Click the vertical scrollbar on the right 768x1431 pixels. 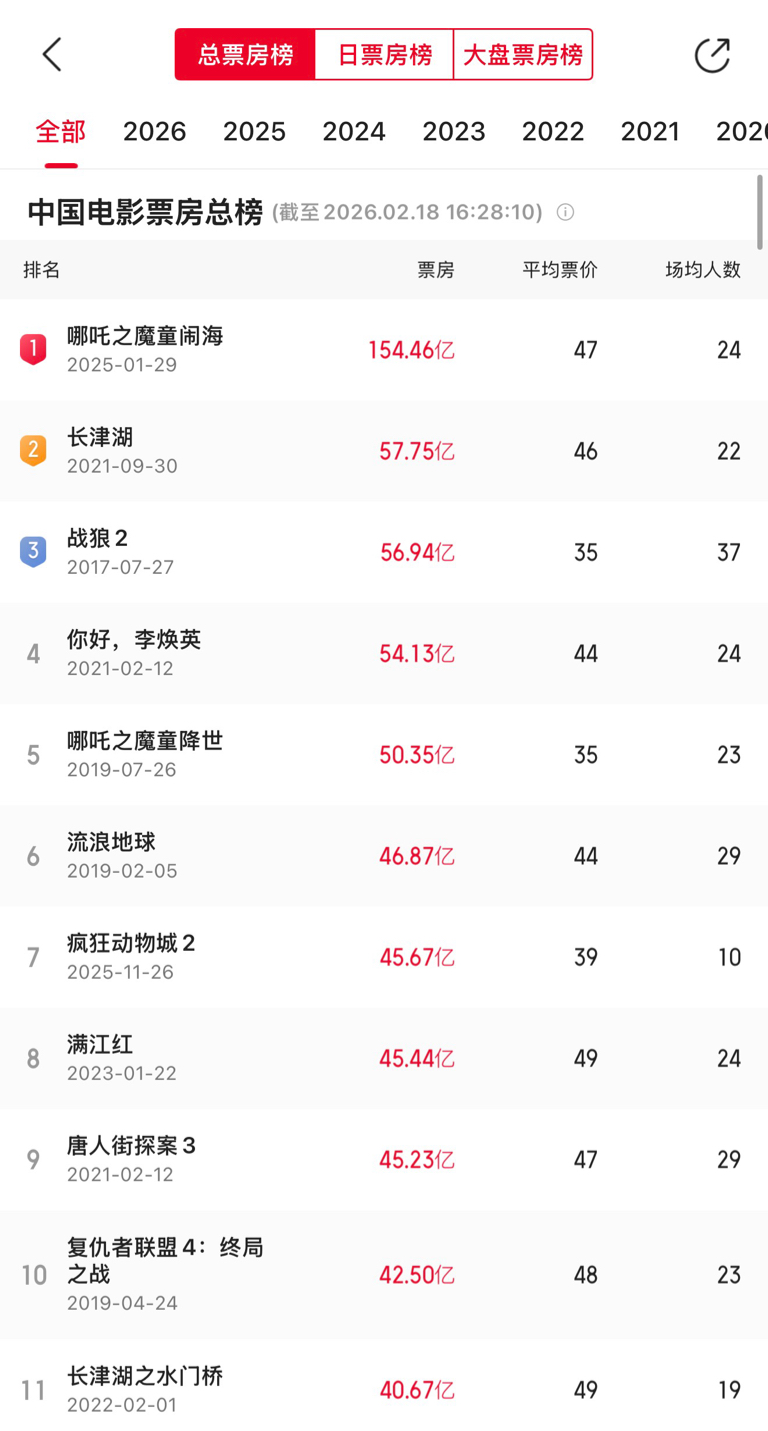pyautogui.click(x=760, y=212)
